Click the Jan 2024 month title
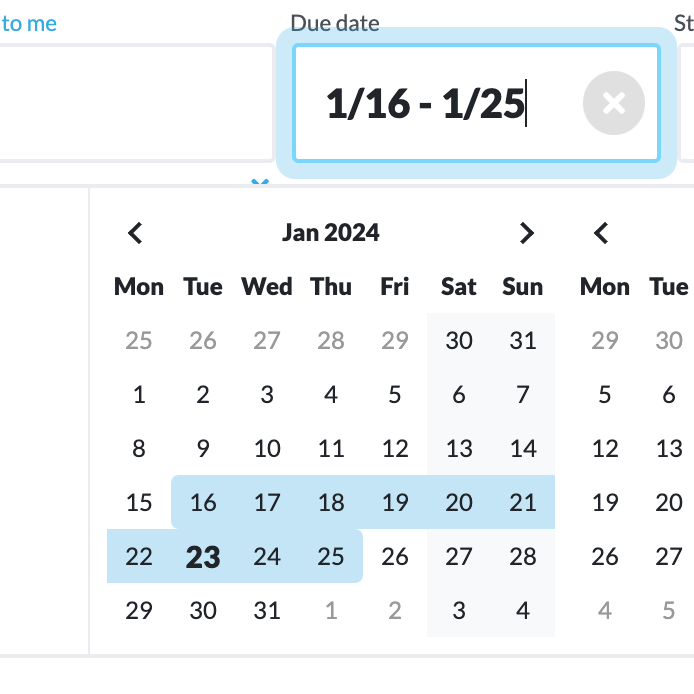The image size is (694, 694). [x=331, y=233]
